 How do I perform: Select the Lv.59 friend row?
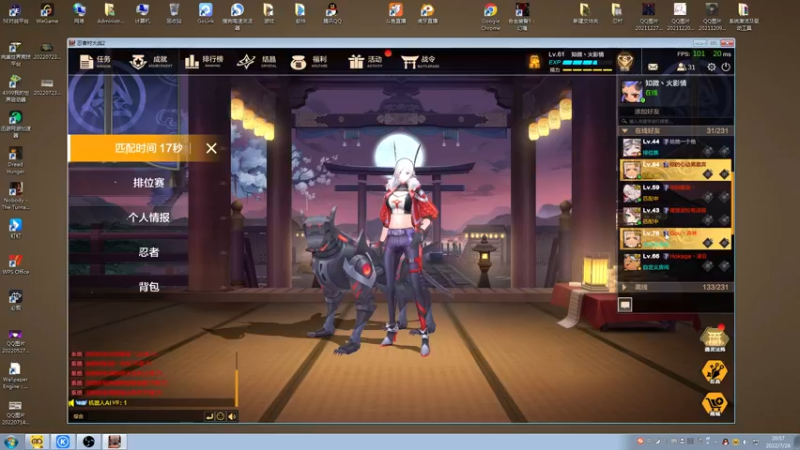pos(676,193)
